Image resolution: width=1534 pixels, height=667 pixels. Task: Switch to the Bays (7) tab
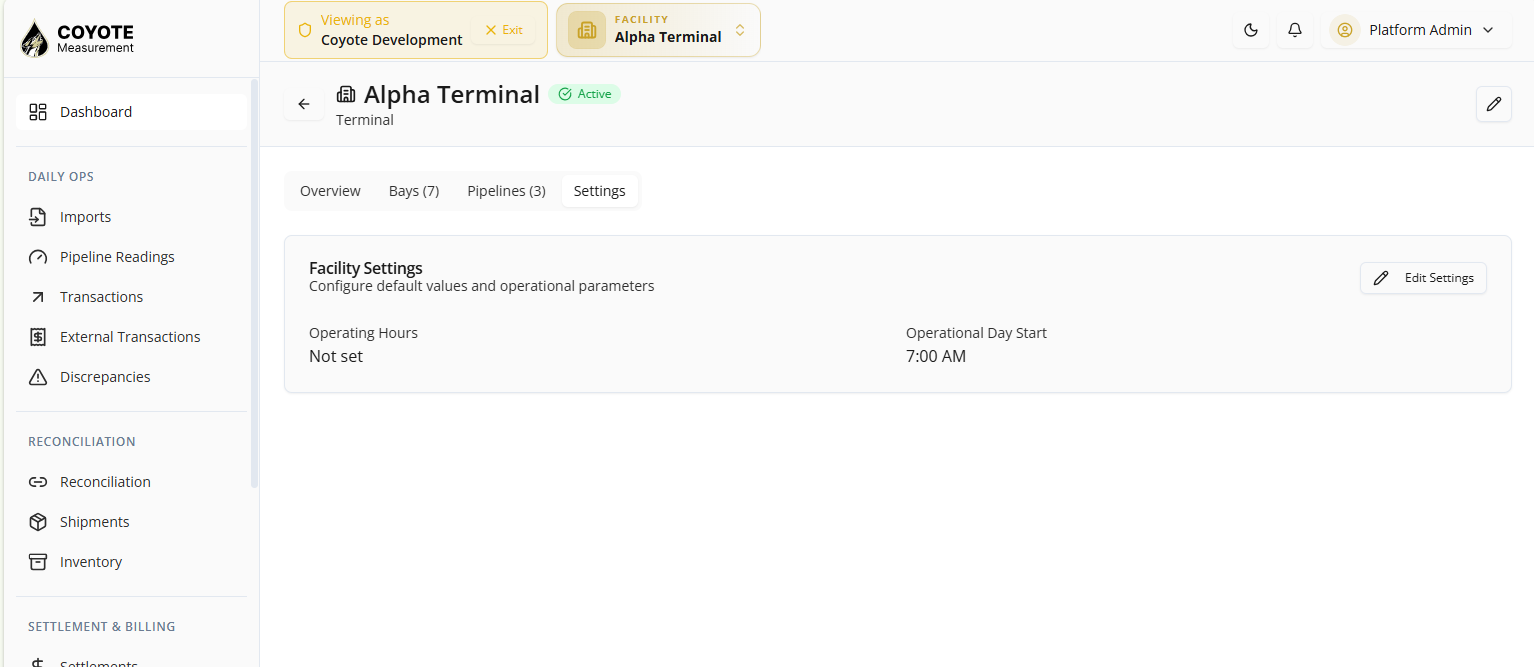tap(414, 191)
